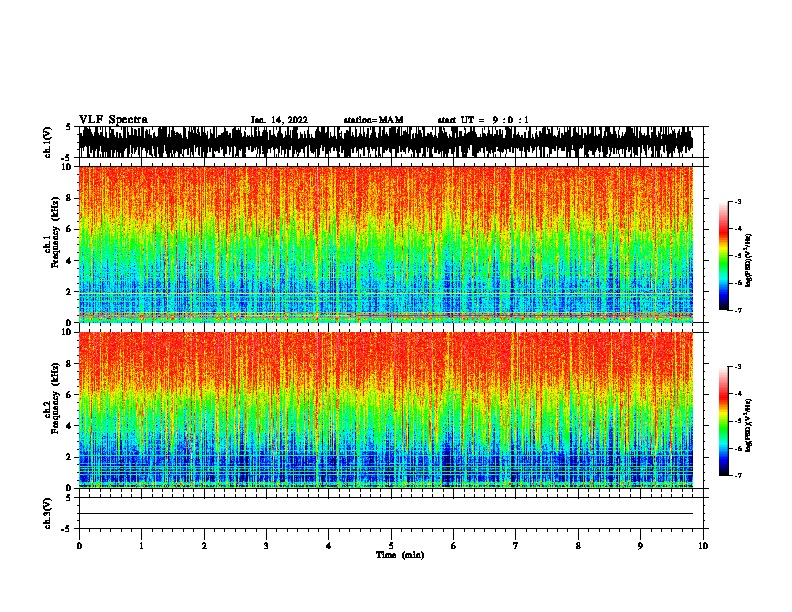The image size is (792, 612).
Task: Click the "ch.3(V)" axis label
Action: pyautogui.click(x=47, y=514)
